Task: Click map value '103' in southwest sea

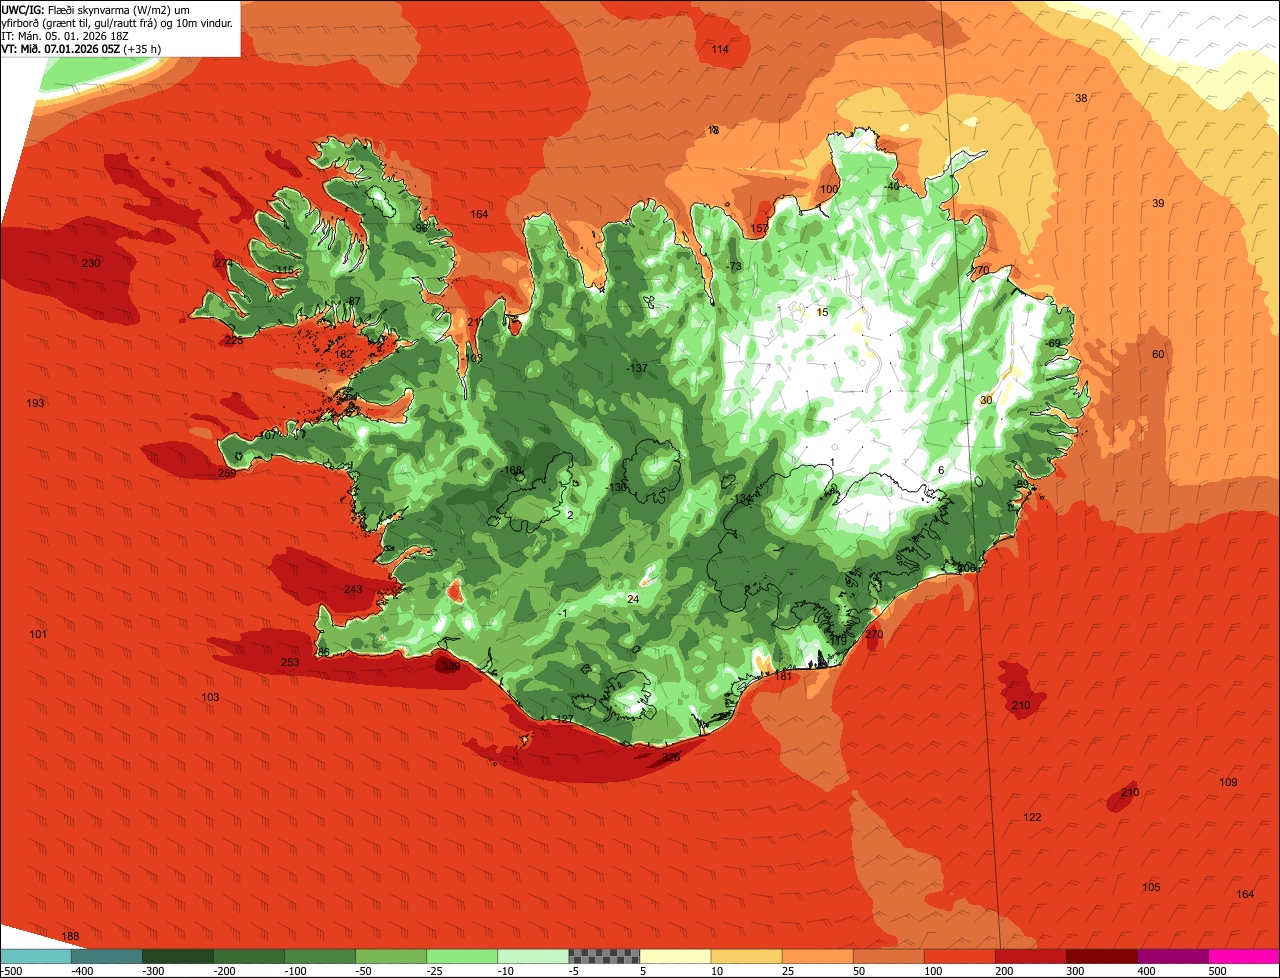Action: point(210,697)
